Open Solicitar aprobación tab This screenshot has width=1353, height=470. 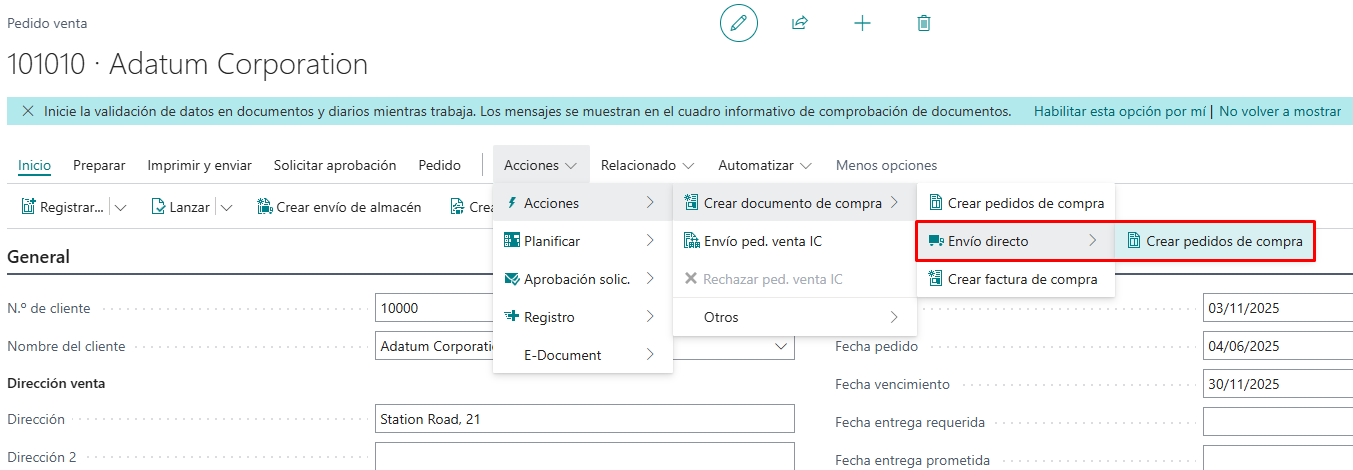pos(335,165)
